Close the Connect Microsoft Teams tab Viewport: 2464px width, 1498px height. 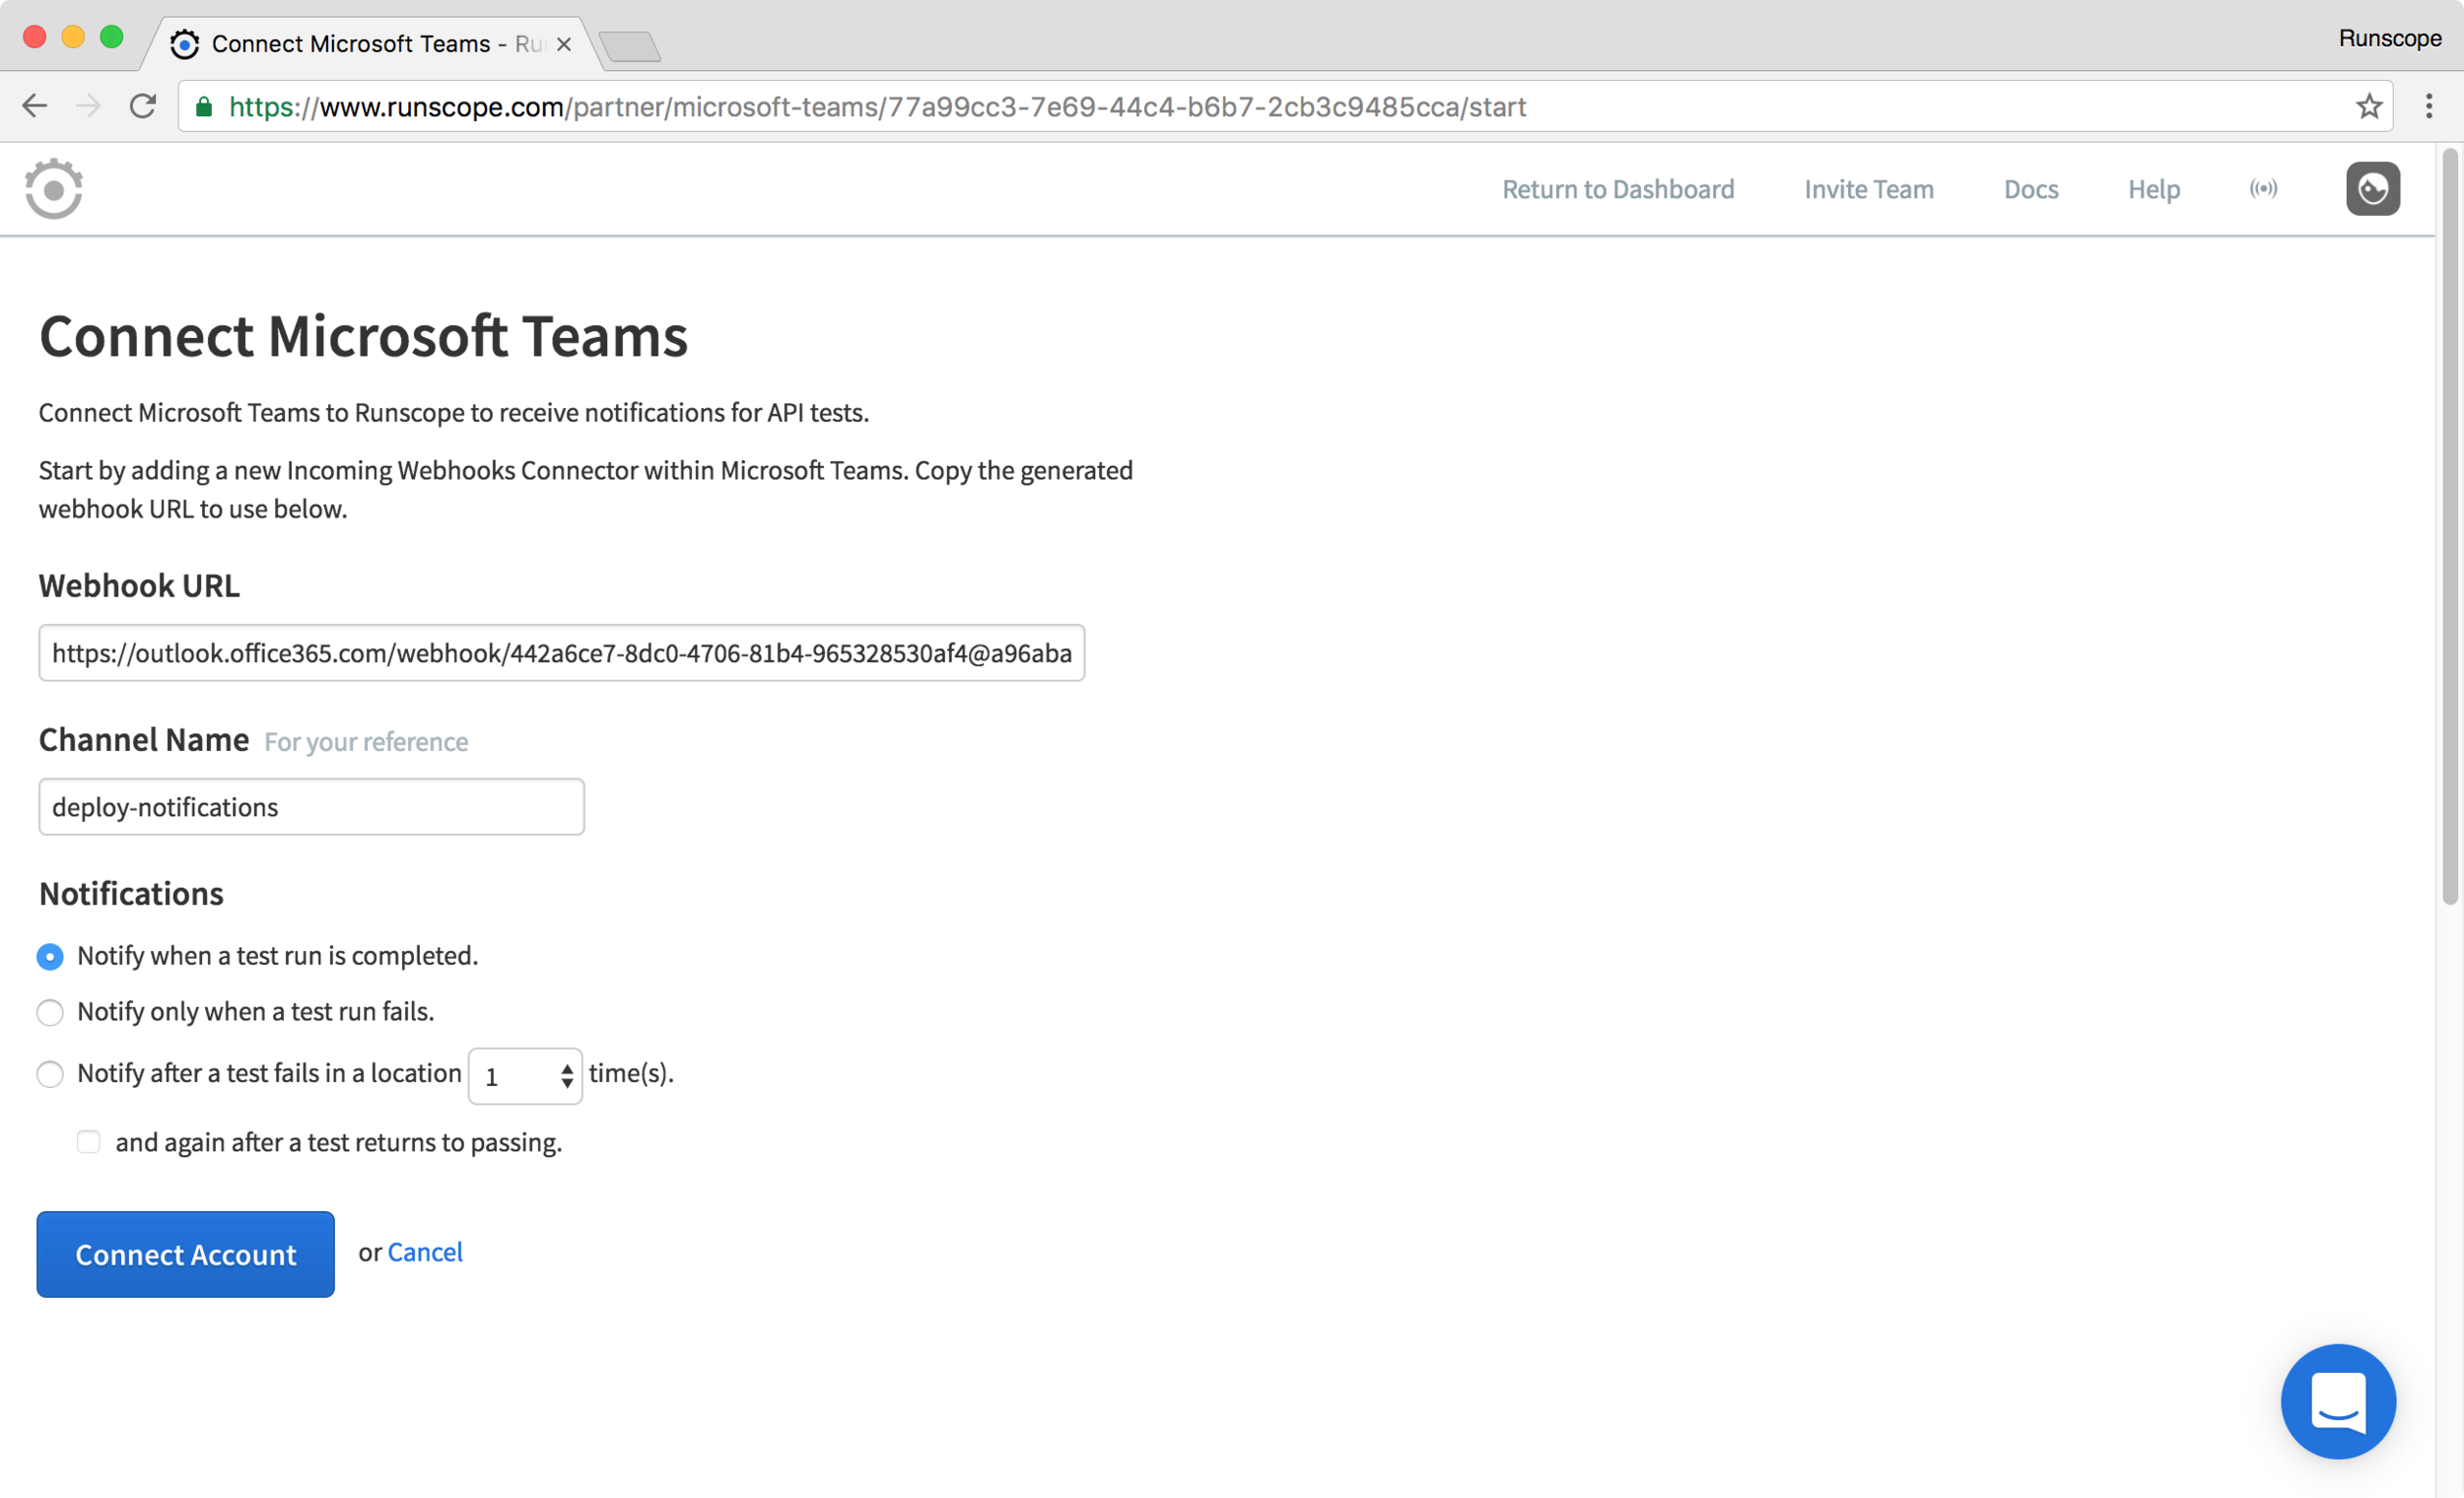pyautogui.click(x=564, y=44)
